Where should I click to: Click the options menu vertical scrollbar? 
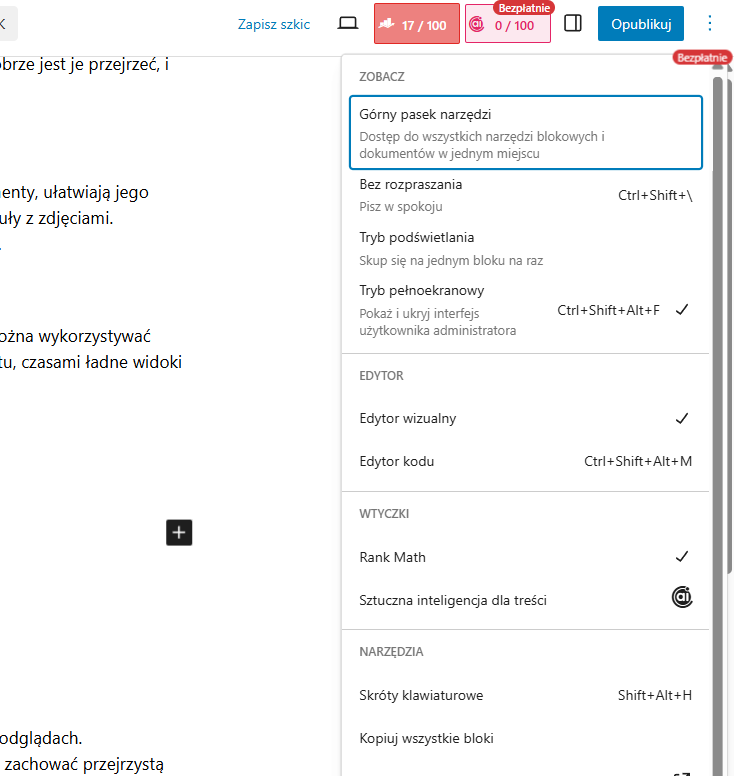(x=717, y=400)
